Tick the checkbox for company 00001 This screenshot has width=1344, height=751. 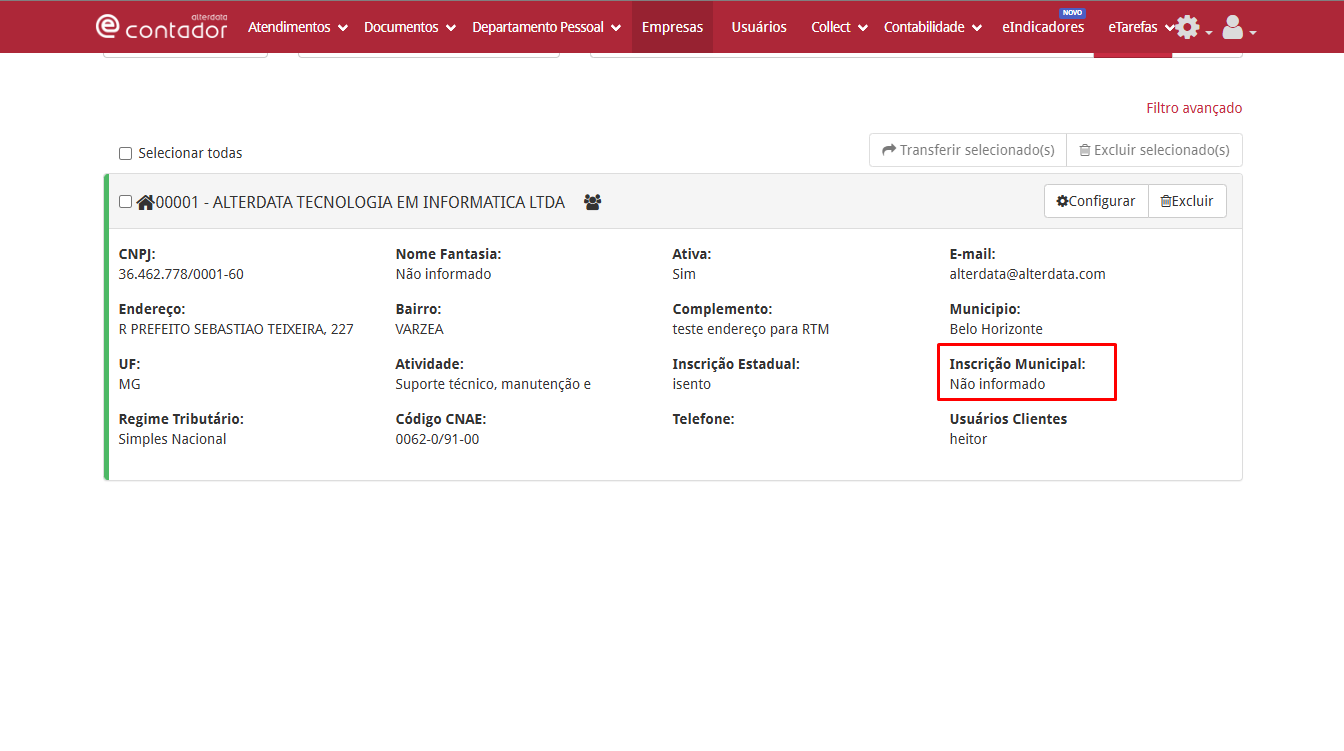pos(125,201)
